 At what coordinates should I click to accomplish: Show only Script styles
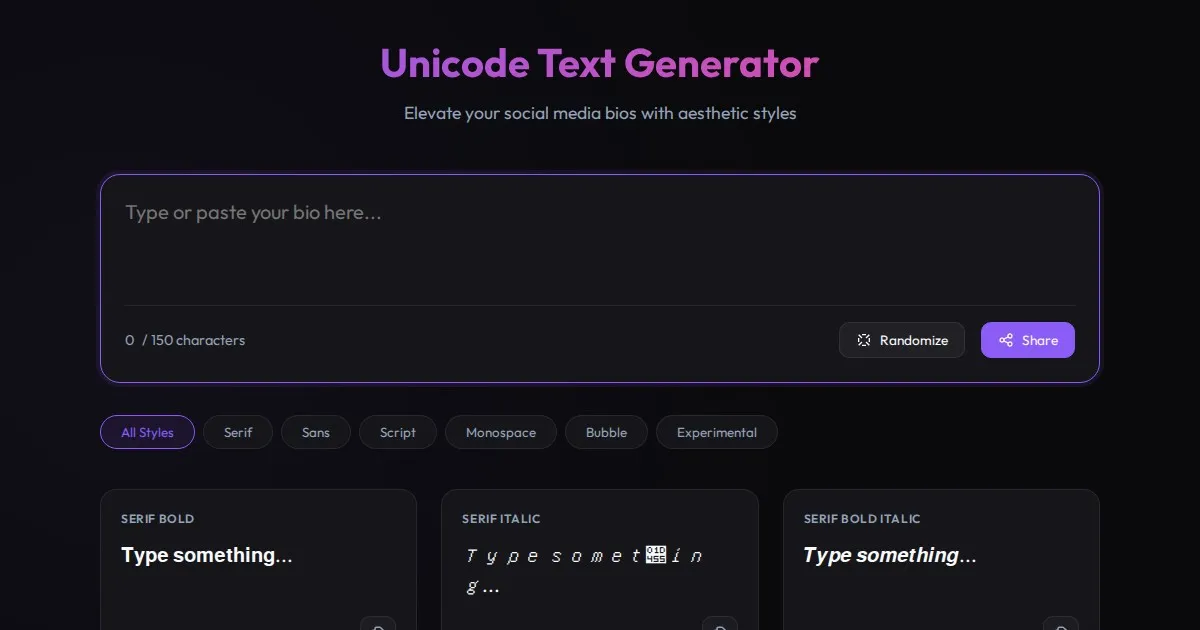pos(398,432)
